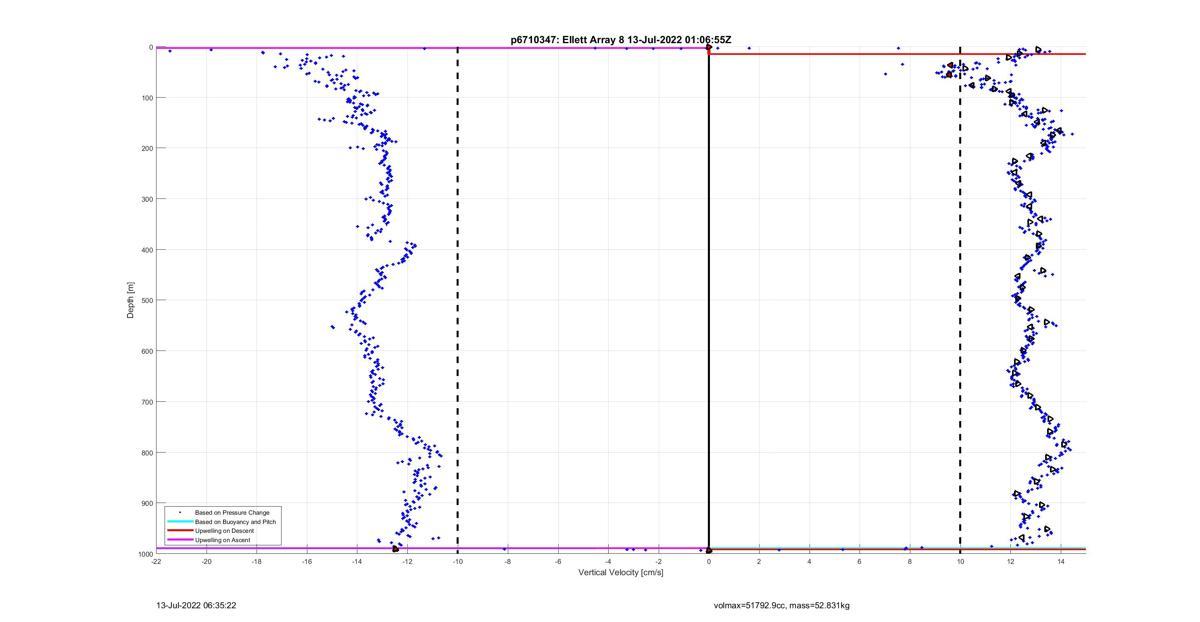Screen dimensions: 1200x622
Task: Select the 'Depth [m]' y-axis label
Action: click(x=131, y=300)
